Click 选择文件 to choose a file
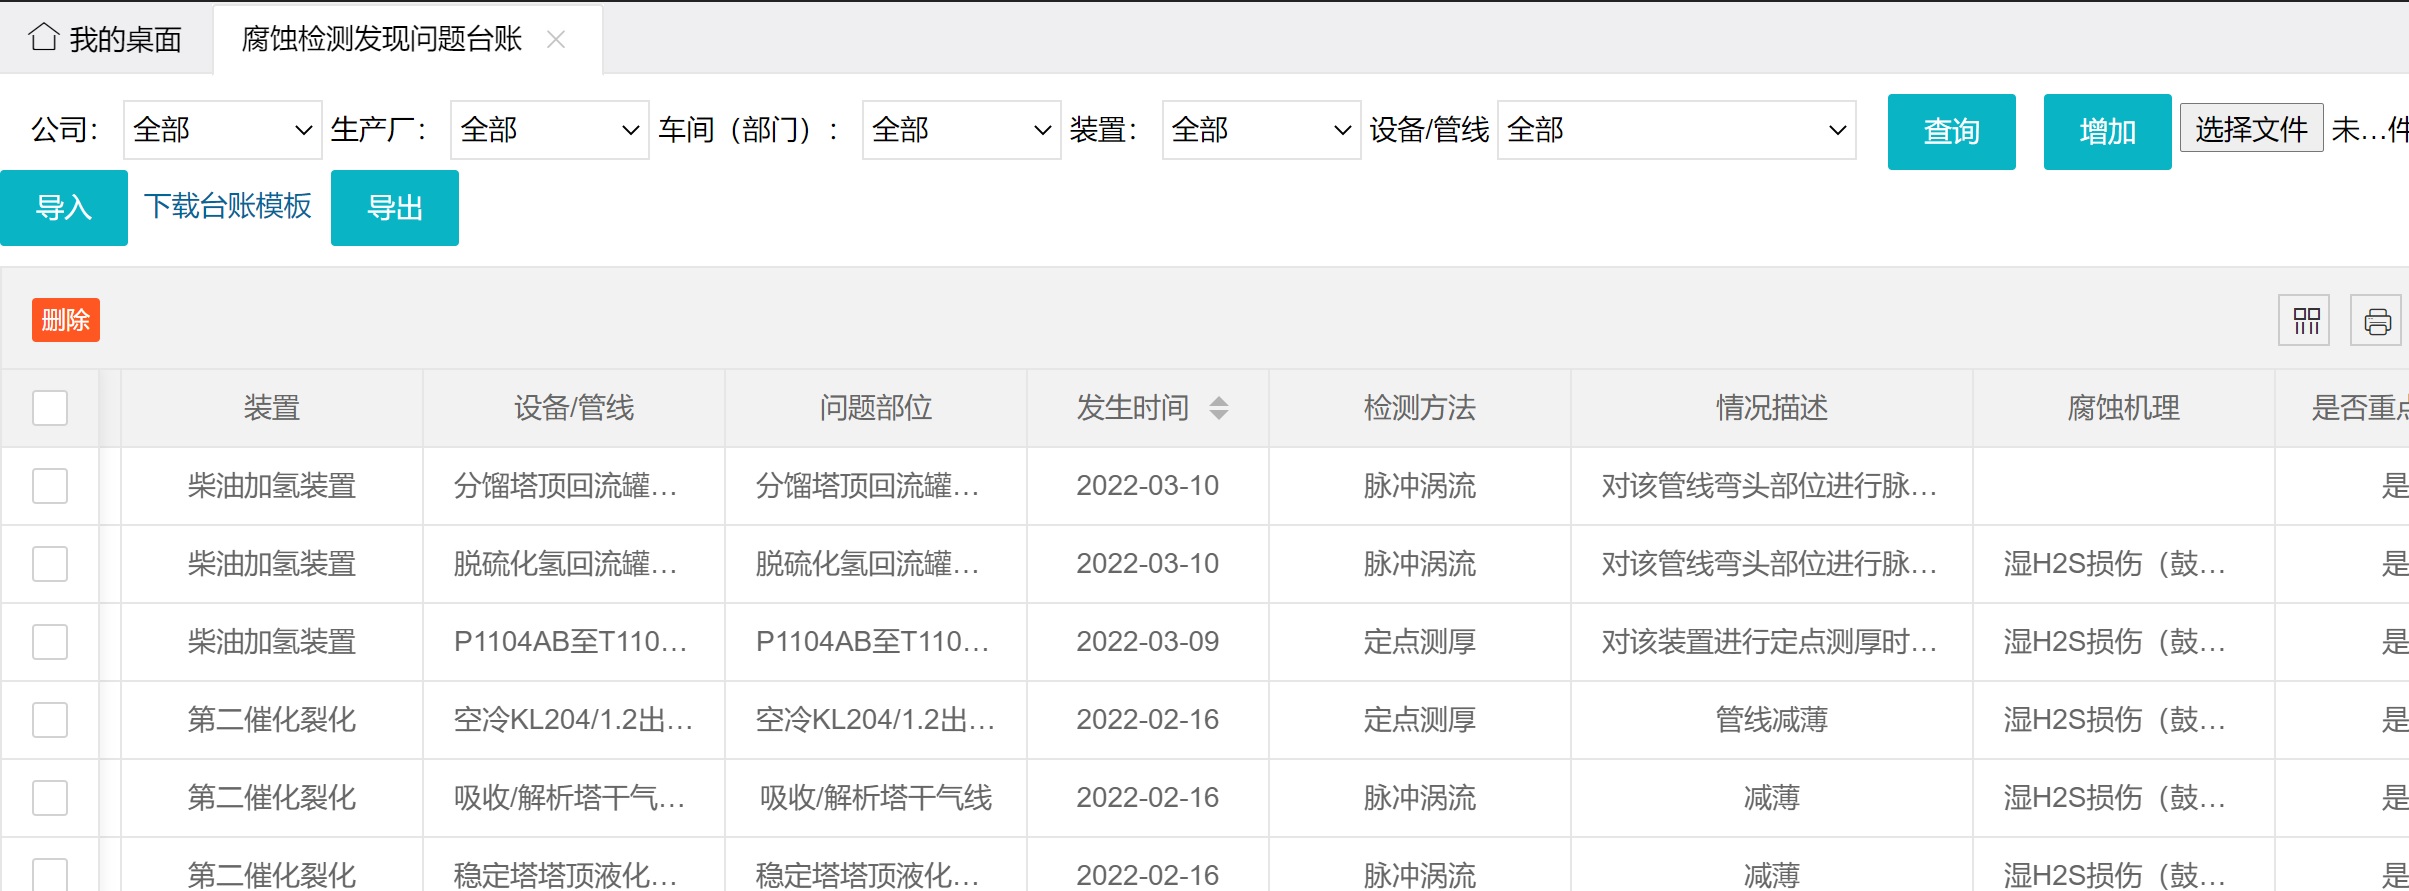 2250,129
